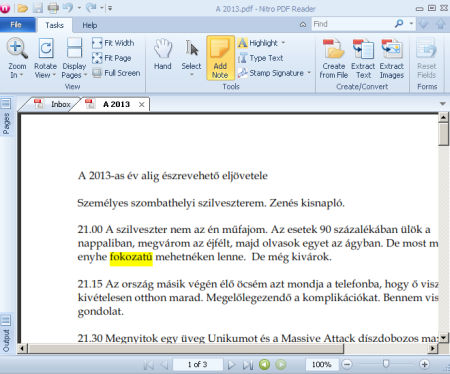Go to the previous page

(164, 365)
